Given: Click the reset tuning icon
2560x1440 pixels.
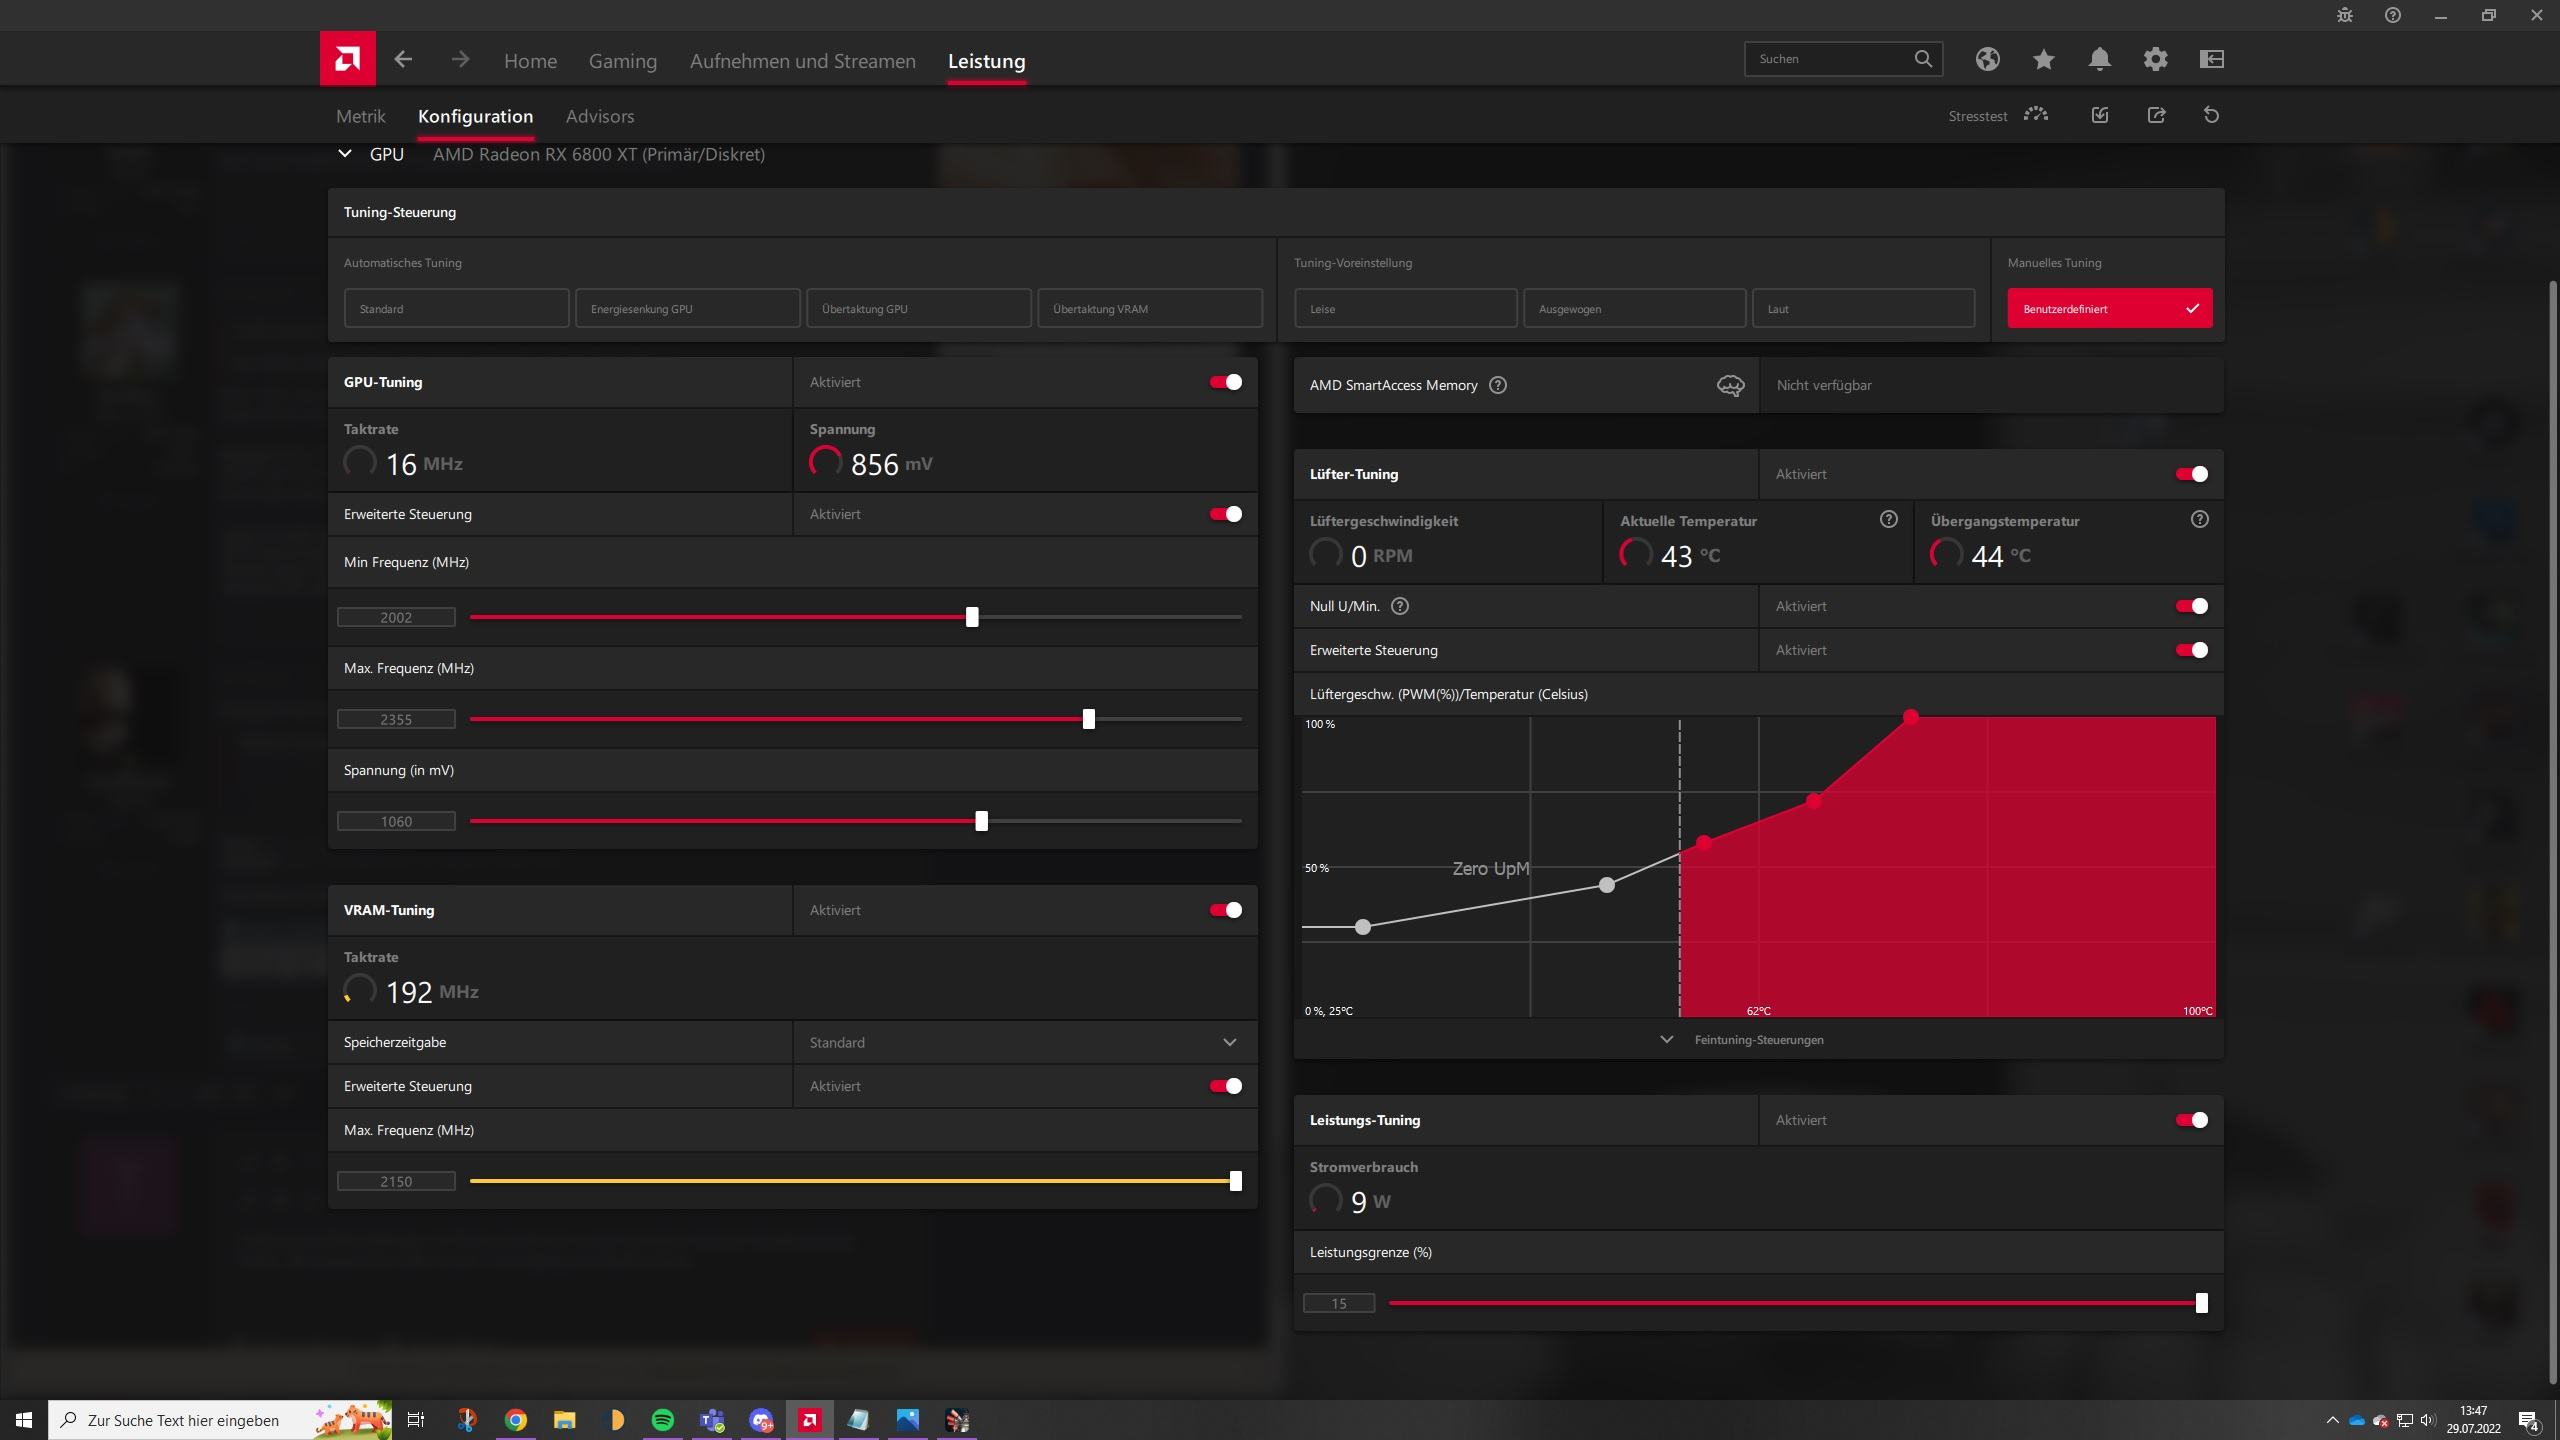Looking at the screenshot, I should point(2211,115).
